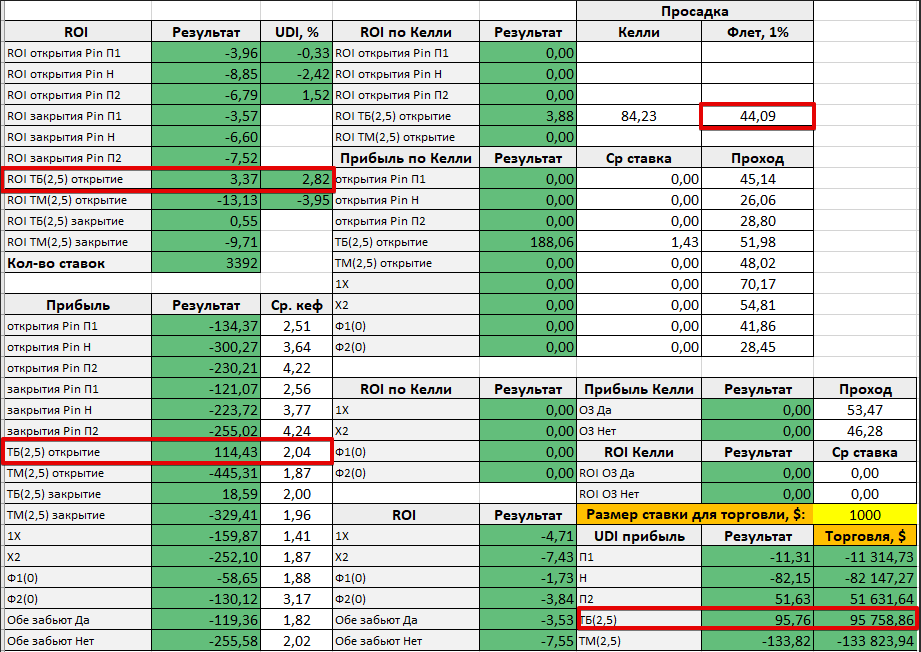
Task: Click the 'Обе забьют Да' label in Прибыль table
Action: click(78, 620)
